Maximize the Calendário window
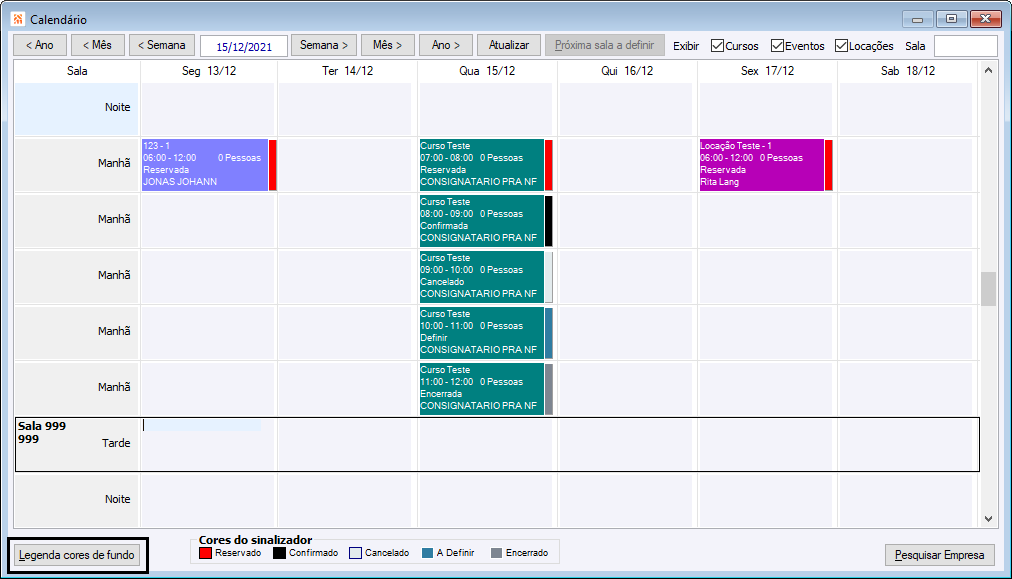The image size is (1012, 579). coord(951,19)
